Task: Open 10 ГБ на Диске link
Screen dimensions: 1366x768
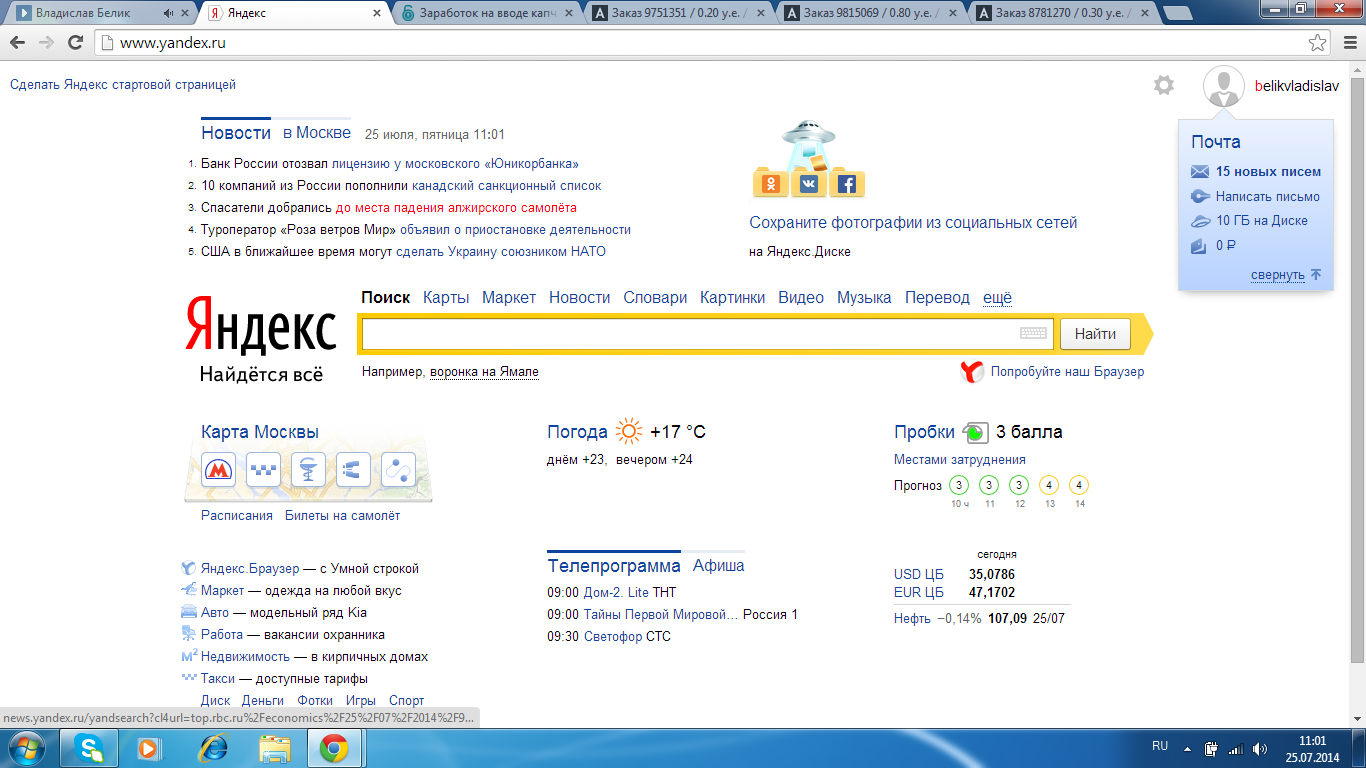Action: point(1262,221)
